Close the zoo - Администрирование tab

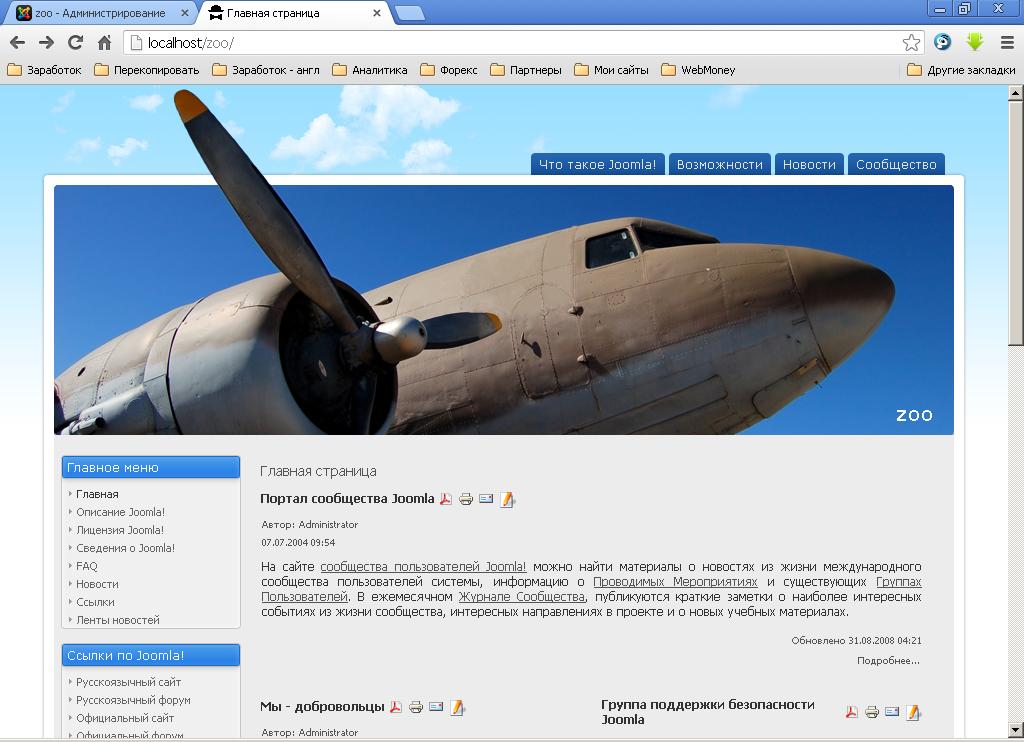[185, 13]
